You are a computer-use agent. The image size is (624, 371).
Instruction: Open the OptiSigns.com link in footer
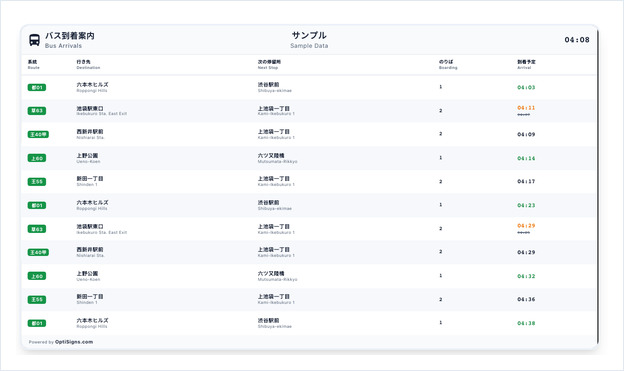[74, 342]
